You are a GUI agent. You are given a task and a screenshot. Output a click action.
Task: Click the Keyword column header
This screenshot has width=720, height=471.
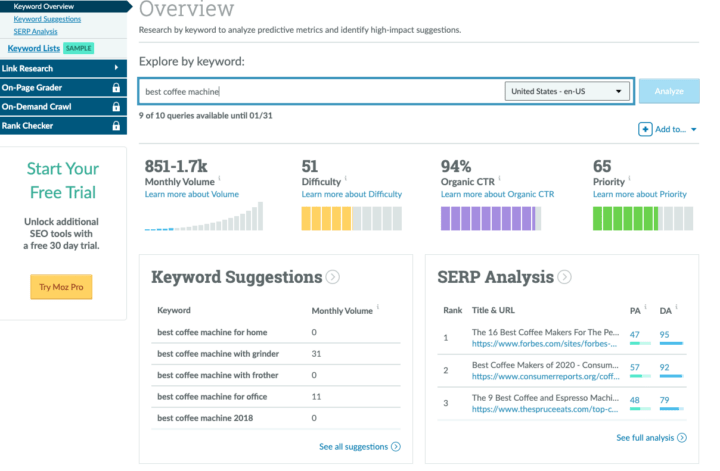(x=174, y=310)
